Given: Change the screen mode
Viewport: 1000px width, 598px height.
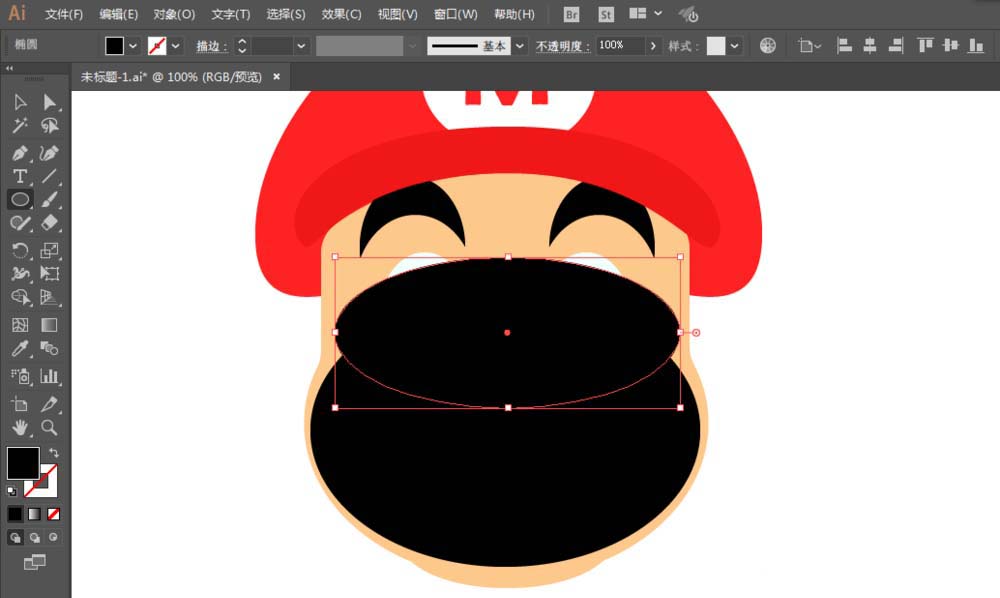Looking at the screenshot, I should pyautogui.click(x=34, y=562).
